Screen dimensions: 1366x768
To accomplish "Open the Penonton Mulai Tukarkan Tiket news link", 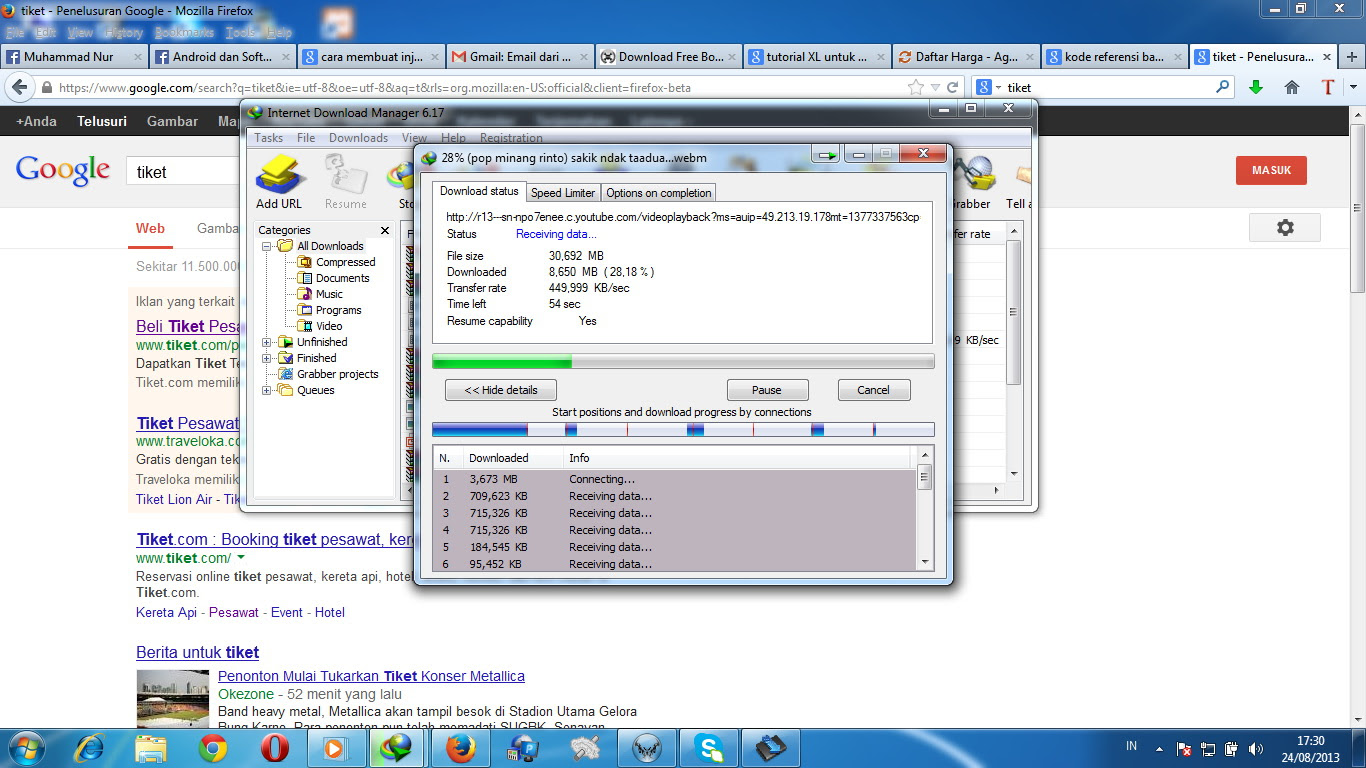I will 371,676.
